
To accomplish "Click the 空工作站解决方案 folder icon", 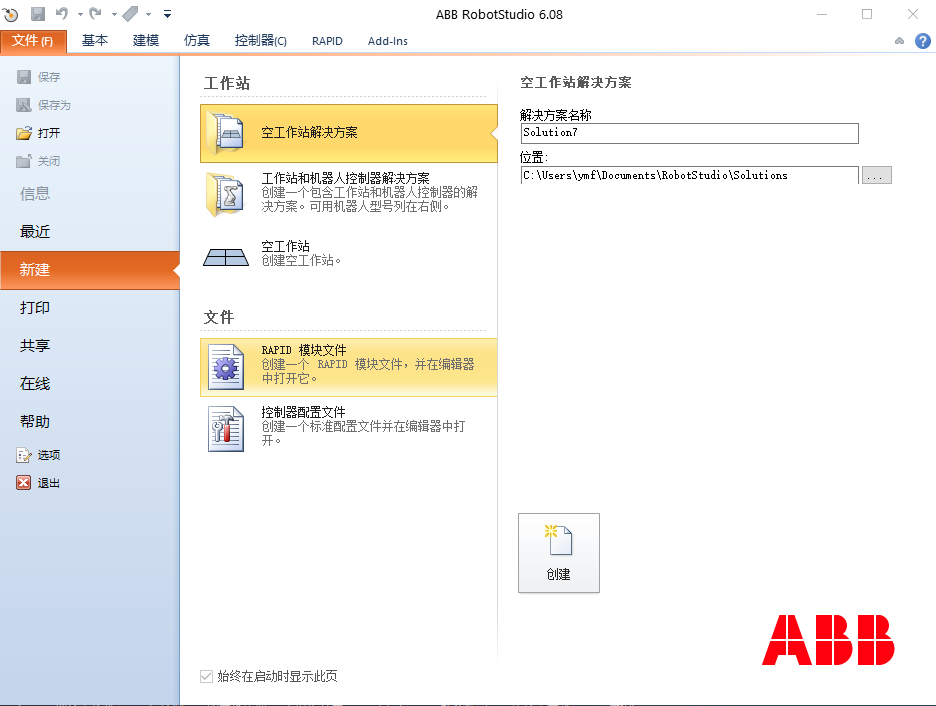I will [x=225, y=133].
